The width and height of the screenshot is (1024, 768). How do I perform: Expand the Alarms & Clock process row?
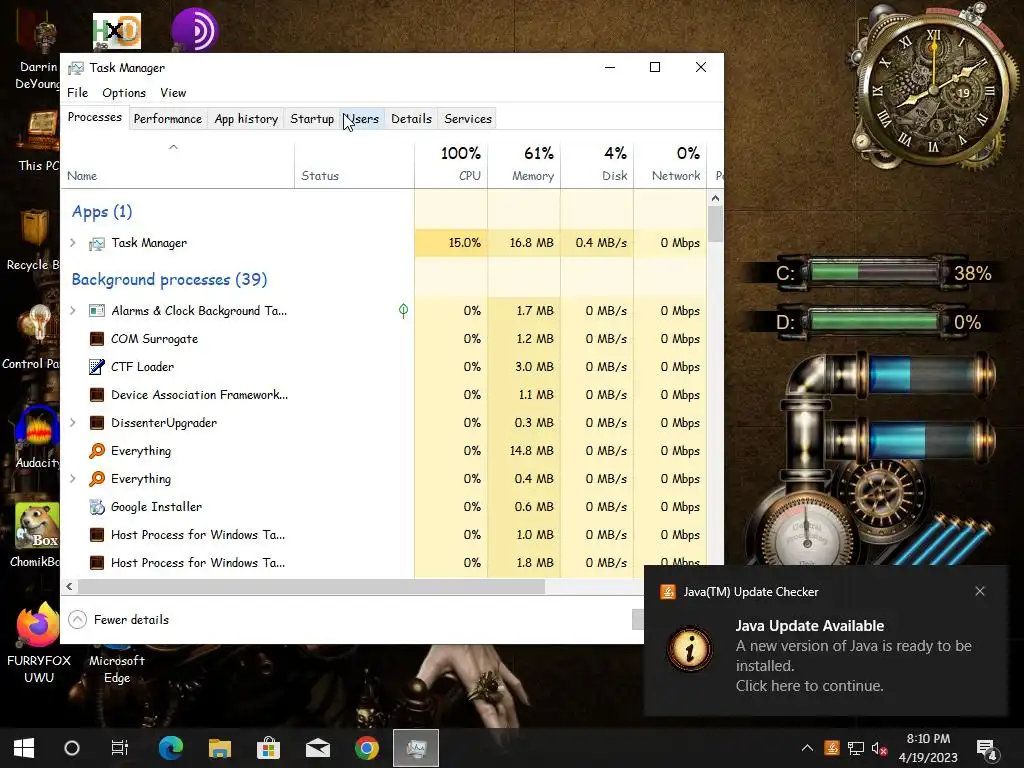(x=72, y=311)
